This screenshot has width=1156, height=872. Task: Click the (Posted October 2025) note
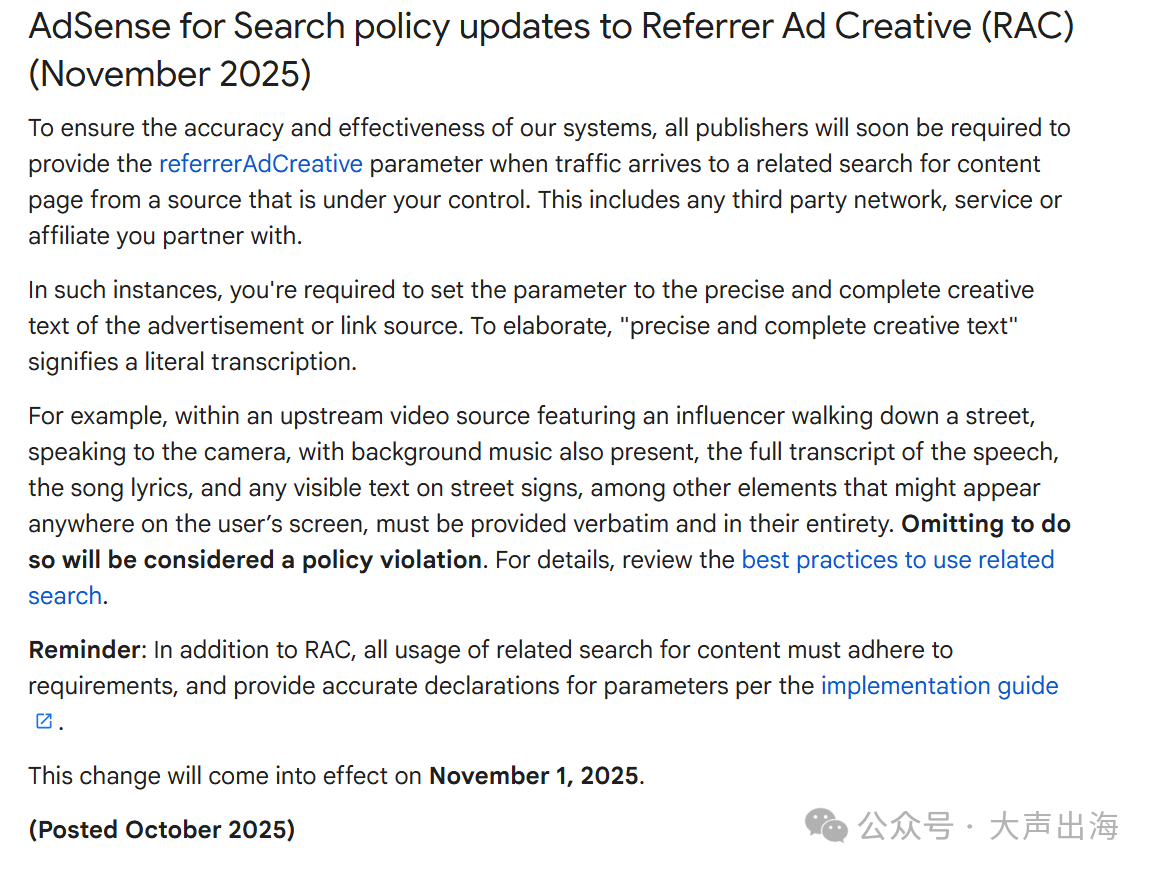click(161, 830)
